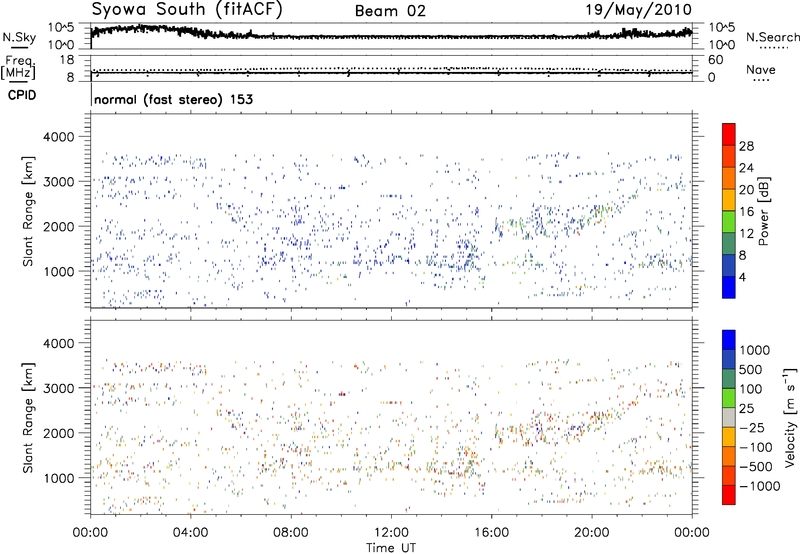Click the red -1000 velocity colorbar segment
The width and height of the screenshot is (800, 554).
pos(729,495)
